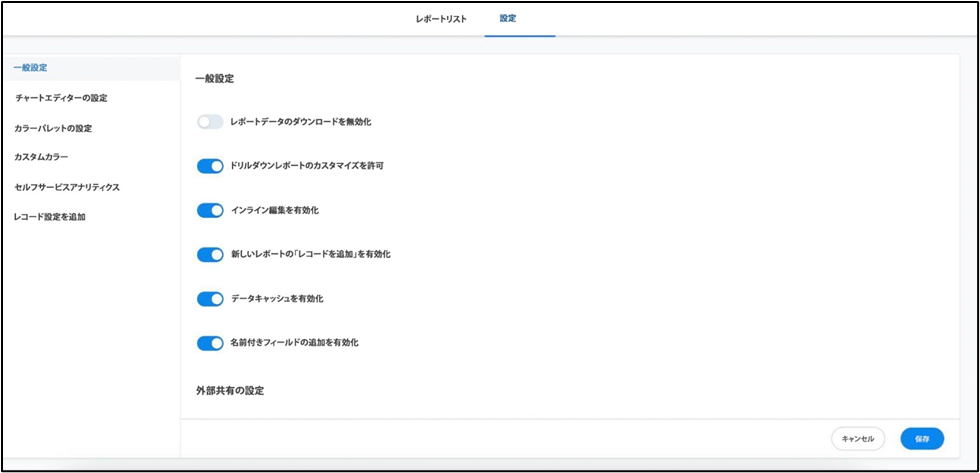Click the データキャッシュを有効化 label text
980x473 pixels.
click(x=277, y=299)
